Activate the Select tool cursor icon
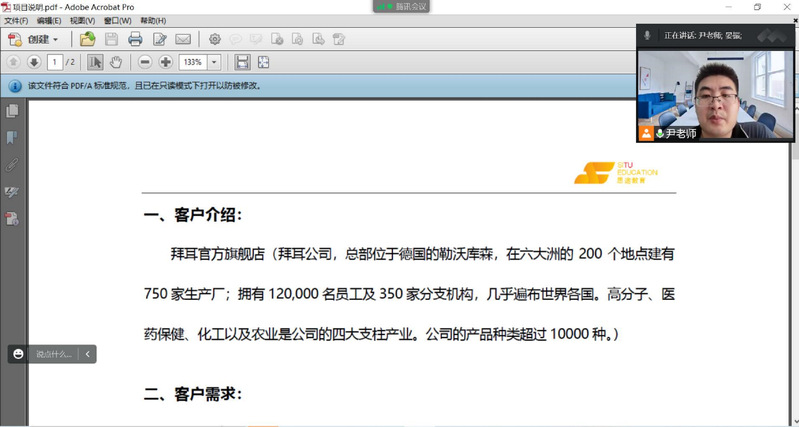 click(x=95, y=62)
